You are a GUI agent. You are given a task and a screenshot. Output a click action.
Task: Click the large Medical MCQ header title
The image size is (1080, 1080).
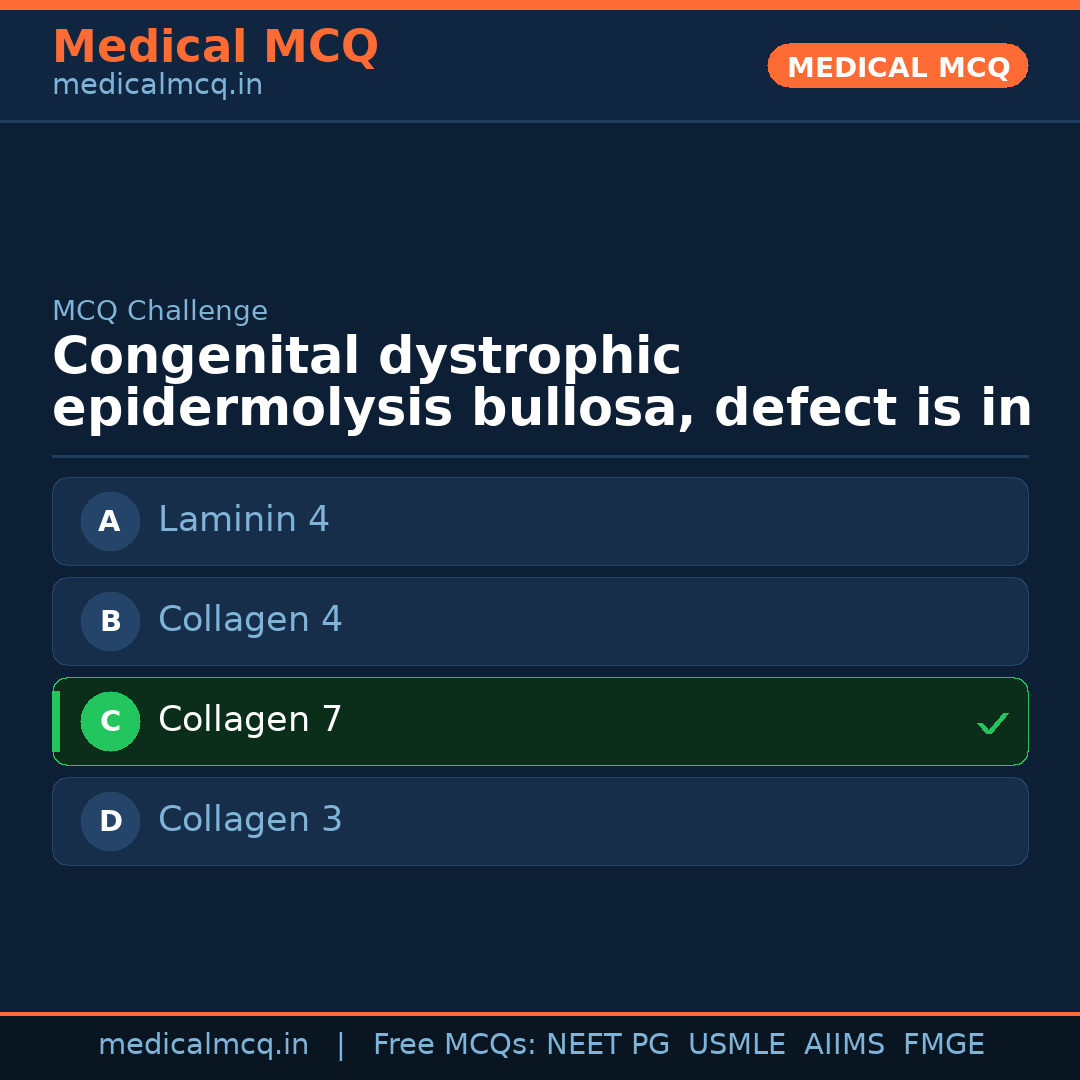[x=215, y=47]
